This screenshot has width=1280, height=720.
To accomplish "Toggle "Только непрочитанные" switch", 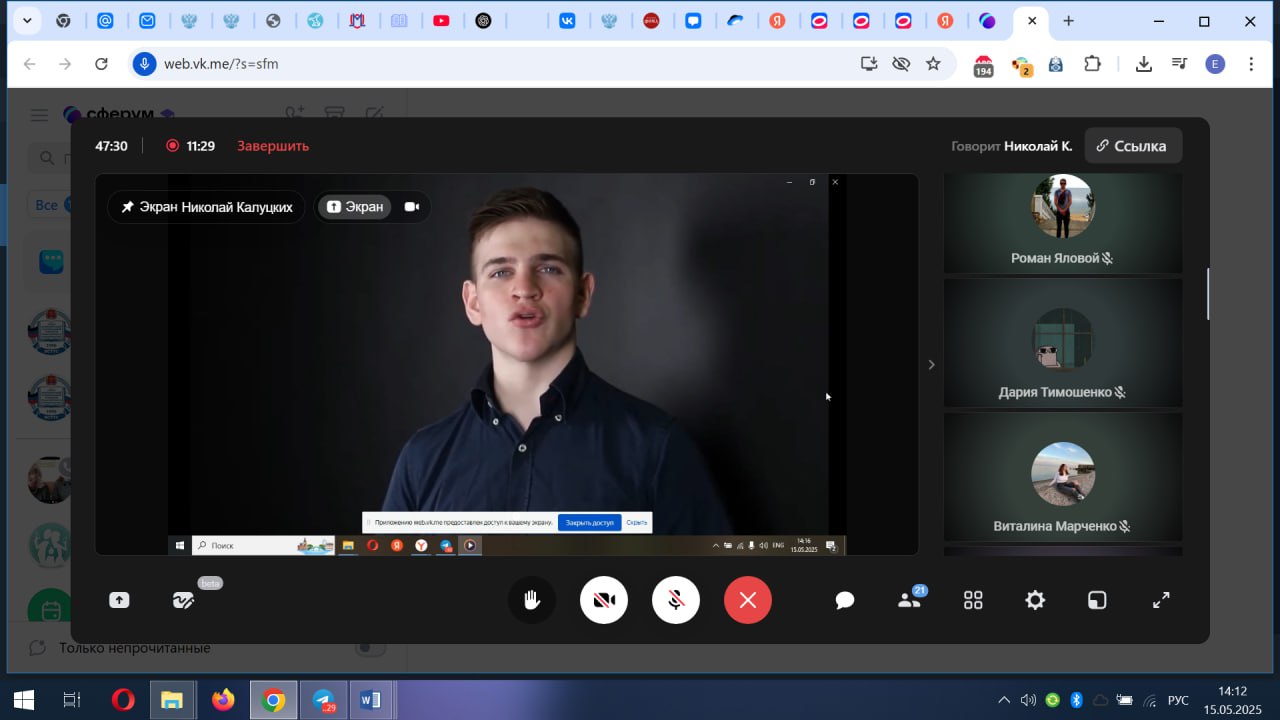I will (x=370, y=648).
